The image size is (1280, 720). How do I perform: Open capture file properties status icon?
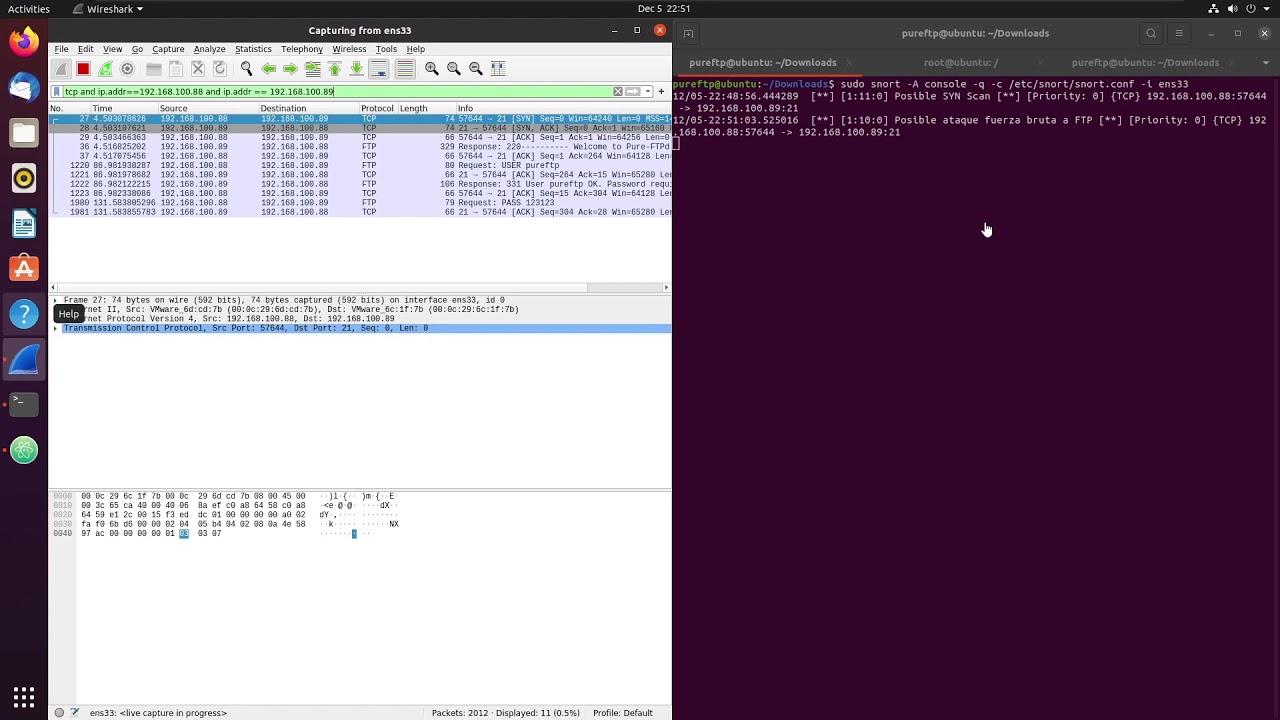pyautogui.click(x=74, y=713)
